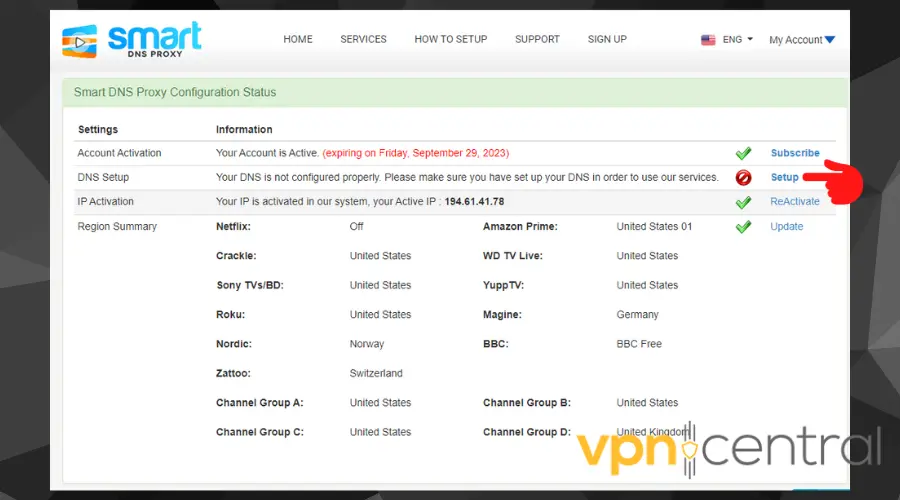Click the Channel Group B: label
The width and height of the screenshot is (900, 500).
pos(527,402)
